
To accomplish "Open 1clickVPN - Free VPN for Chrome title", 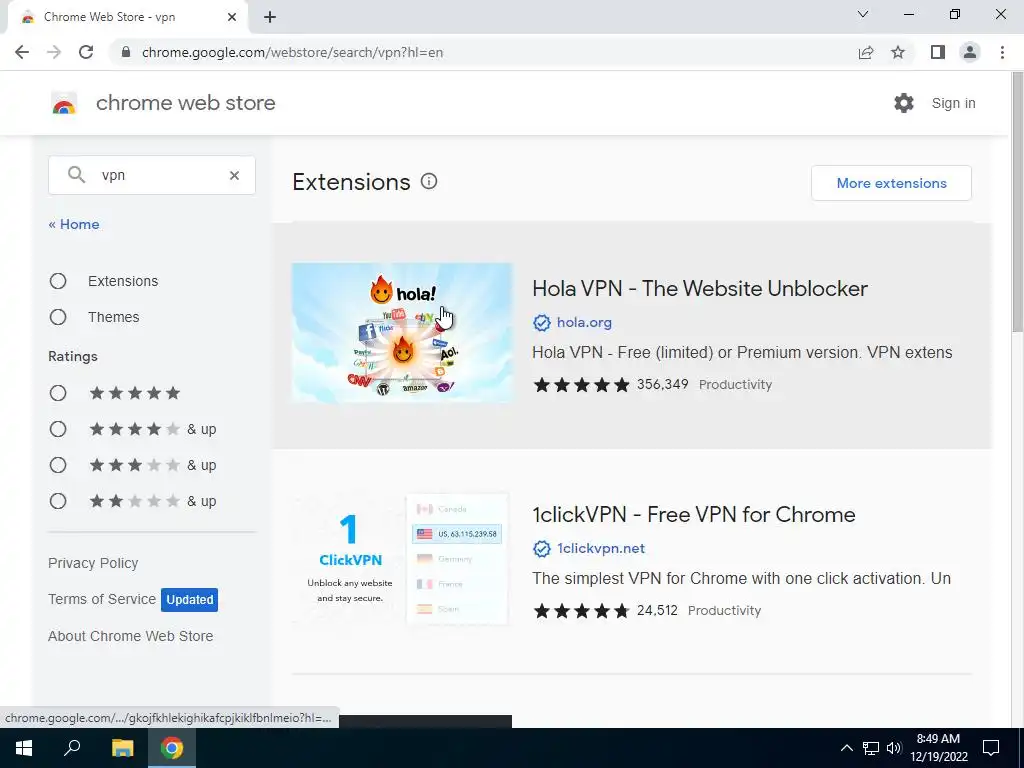I will (x=694, y=515).
